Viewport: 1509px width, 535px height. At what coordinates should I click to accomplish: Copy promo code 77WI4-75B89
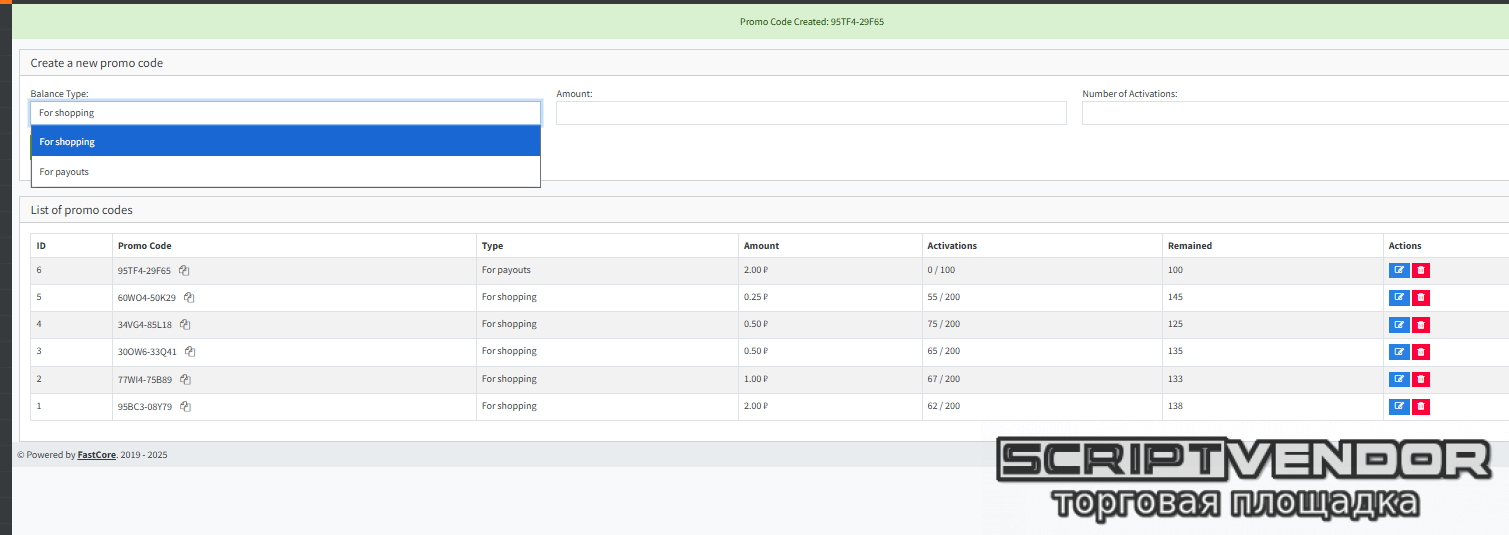185,380
